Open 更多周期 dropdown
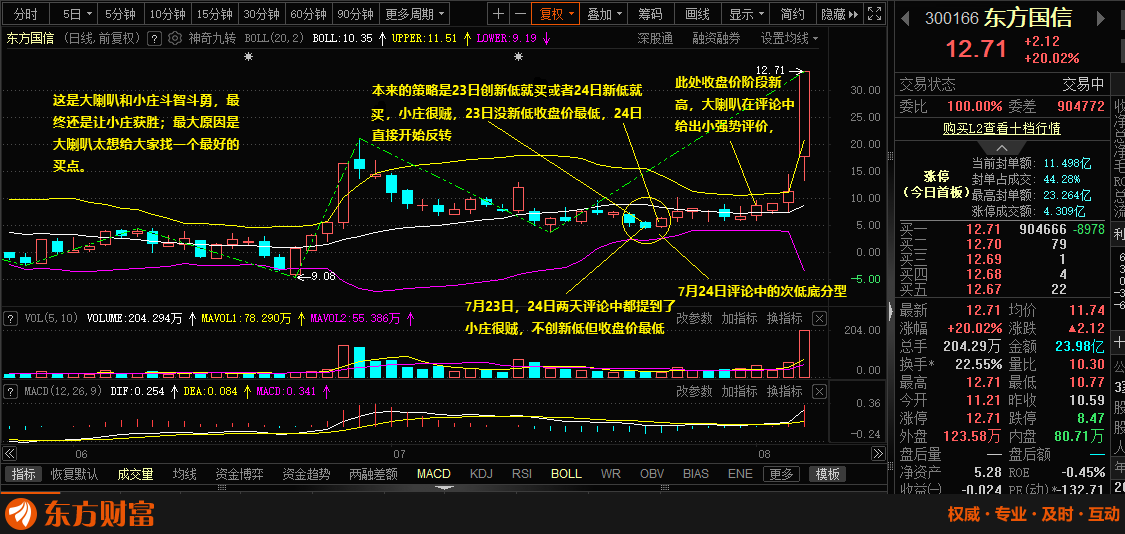The image size is (1125, 534). [x=414, y=13]
